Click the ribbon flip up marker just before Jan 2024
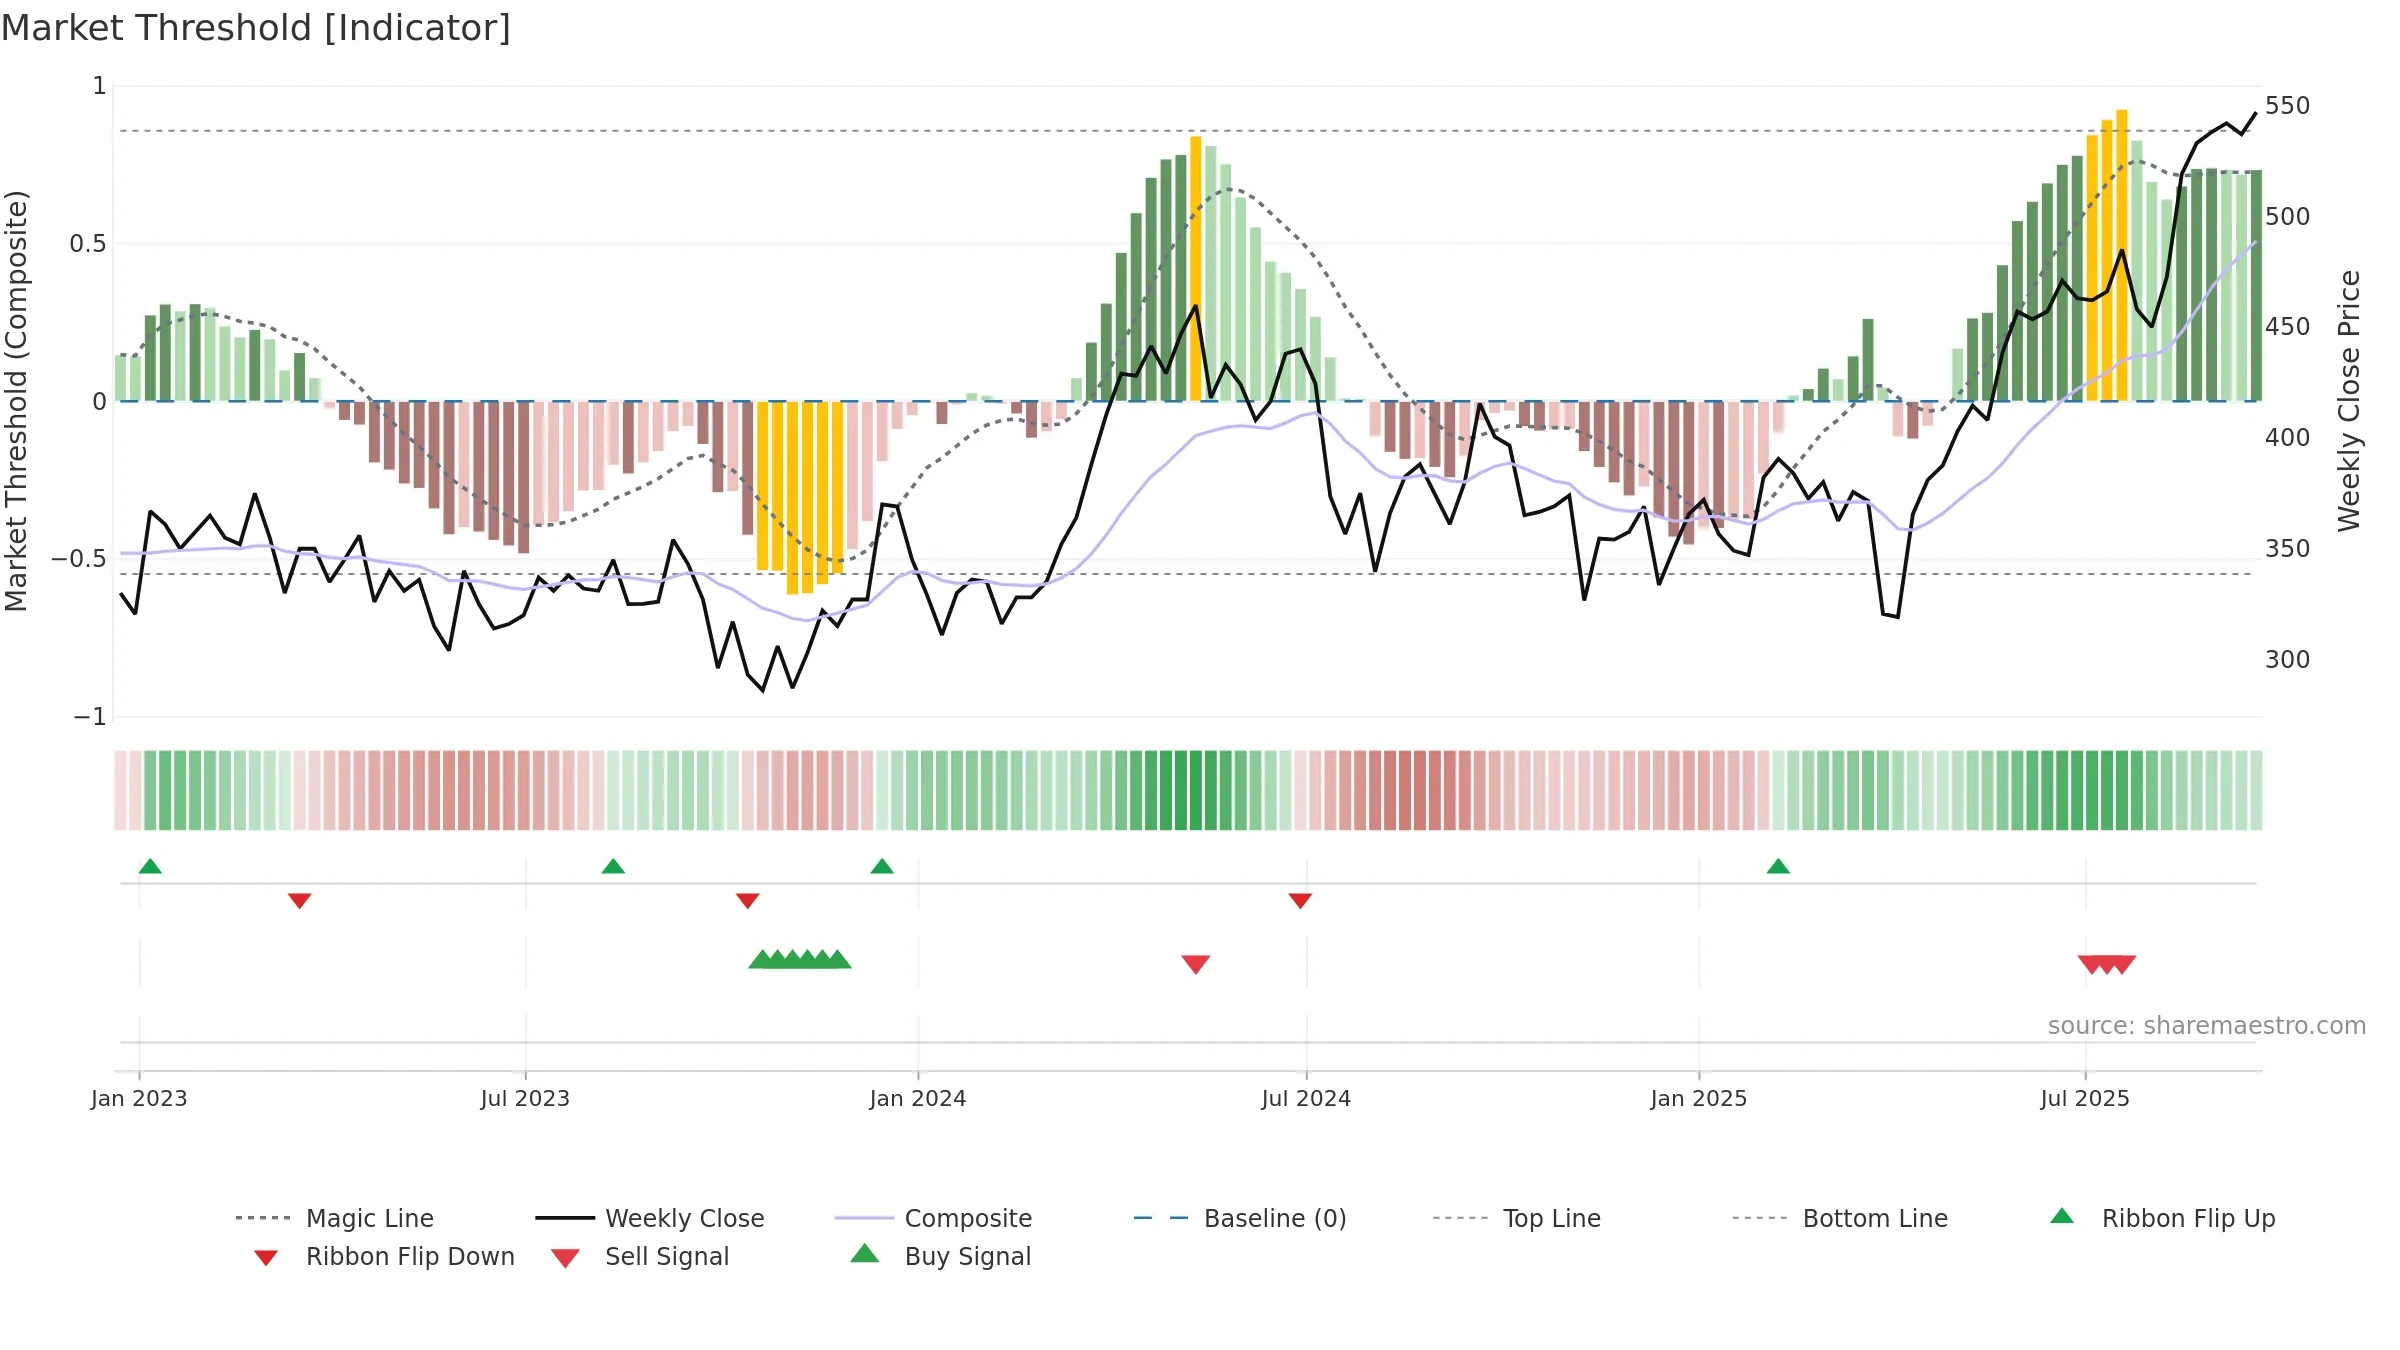Viewport: 2400px width, 1350px height. pyautogui.click(x=882, y=866)
